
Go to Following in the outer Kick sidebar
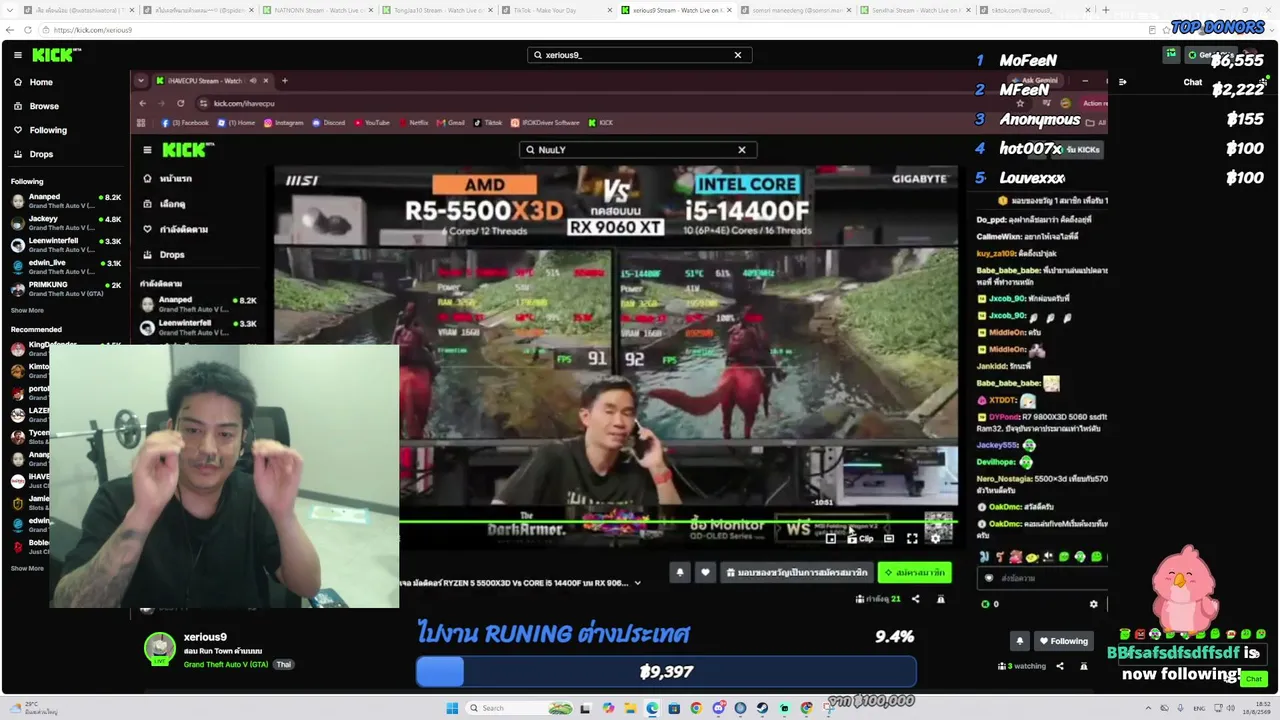tap(48, 130)
